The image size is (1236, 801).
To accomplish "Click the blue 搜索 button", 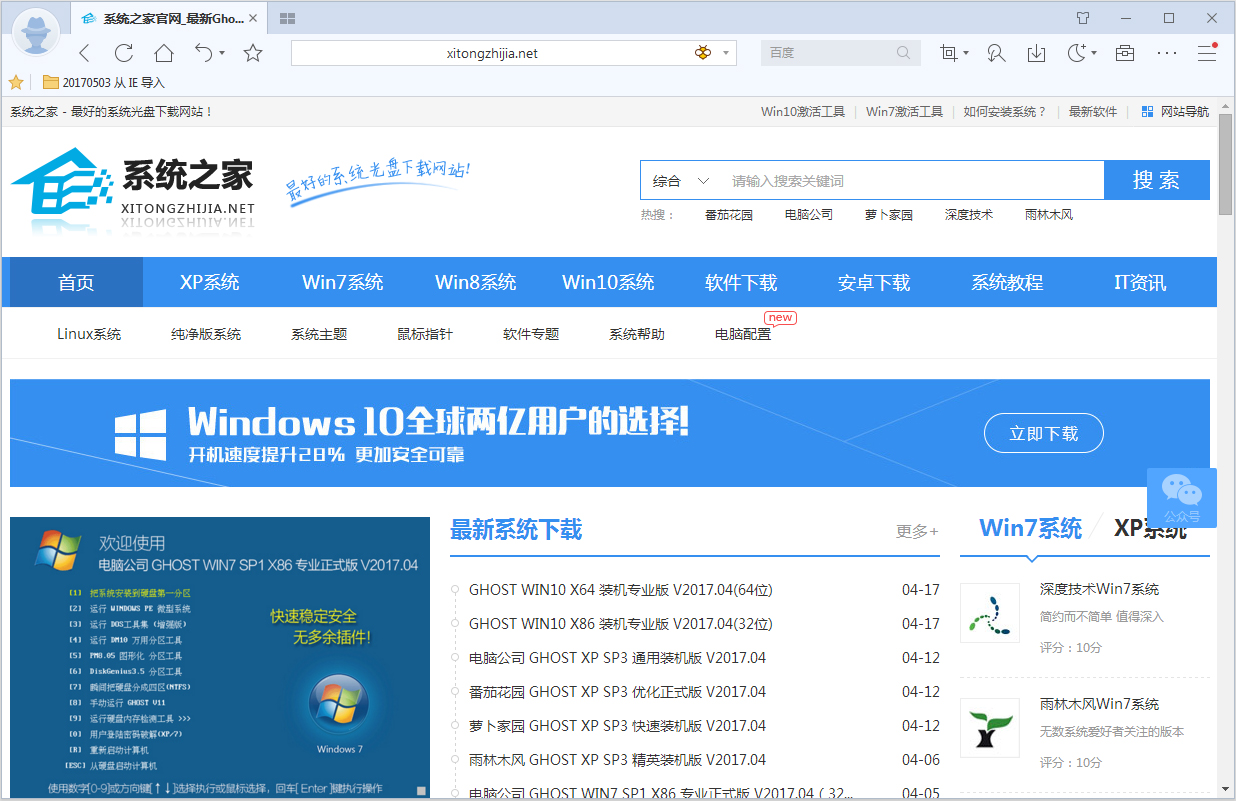I will tap(1157, 181).
